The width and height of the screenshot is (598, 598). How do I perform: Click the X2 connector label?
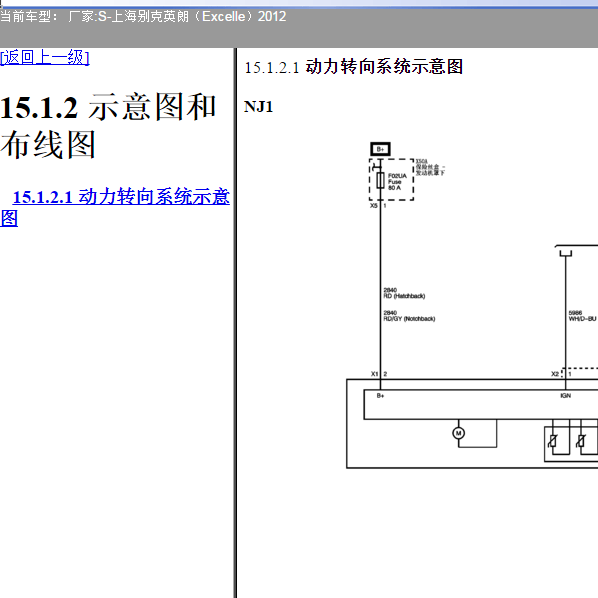pyautogui.click(x=555, y=374)
